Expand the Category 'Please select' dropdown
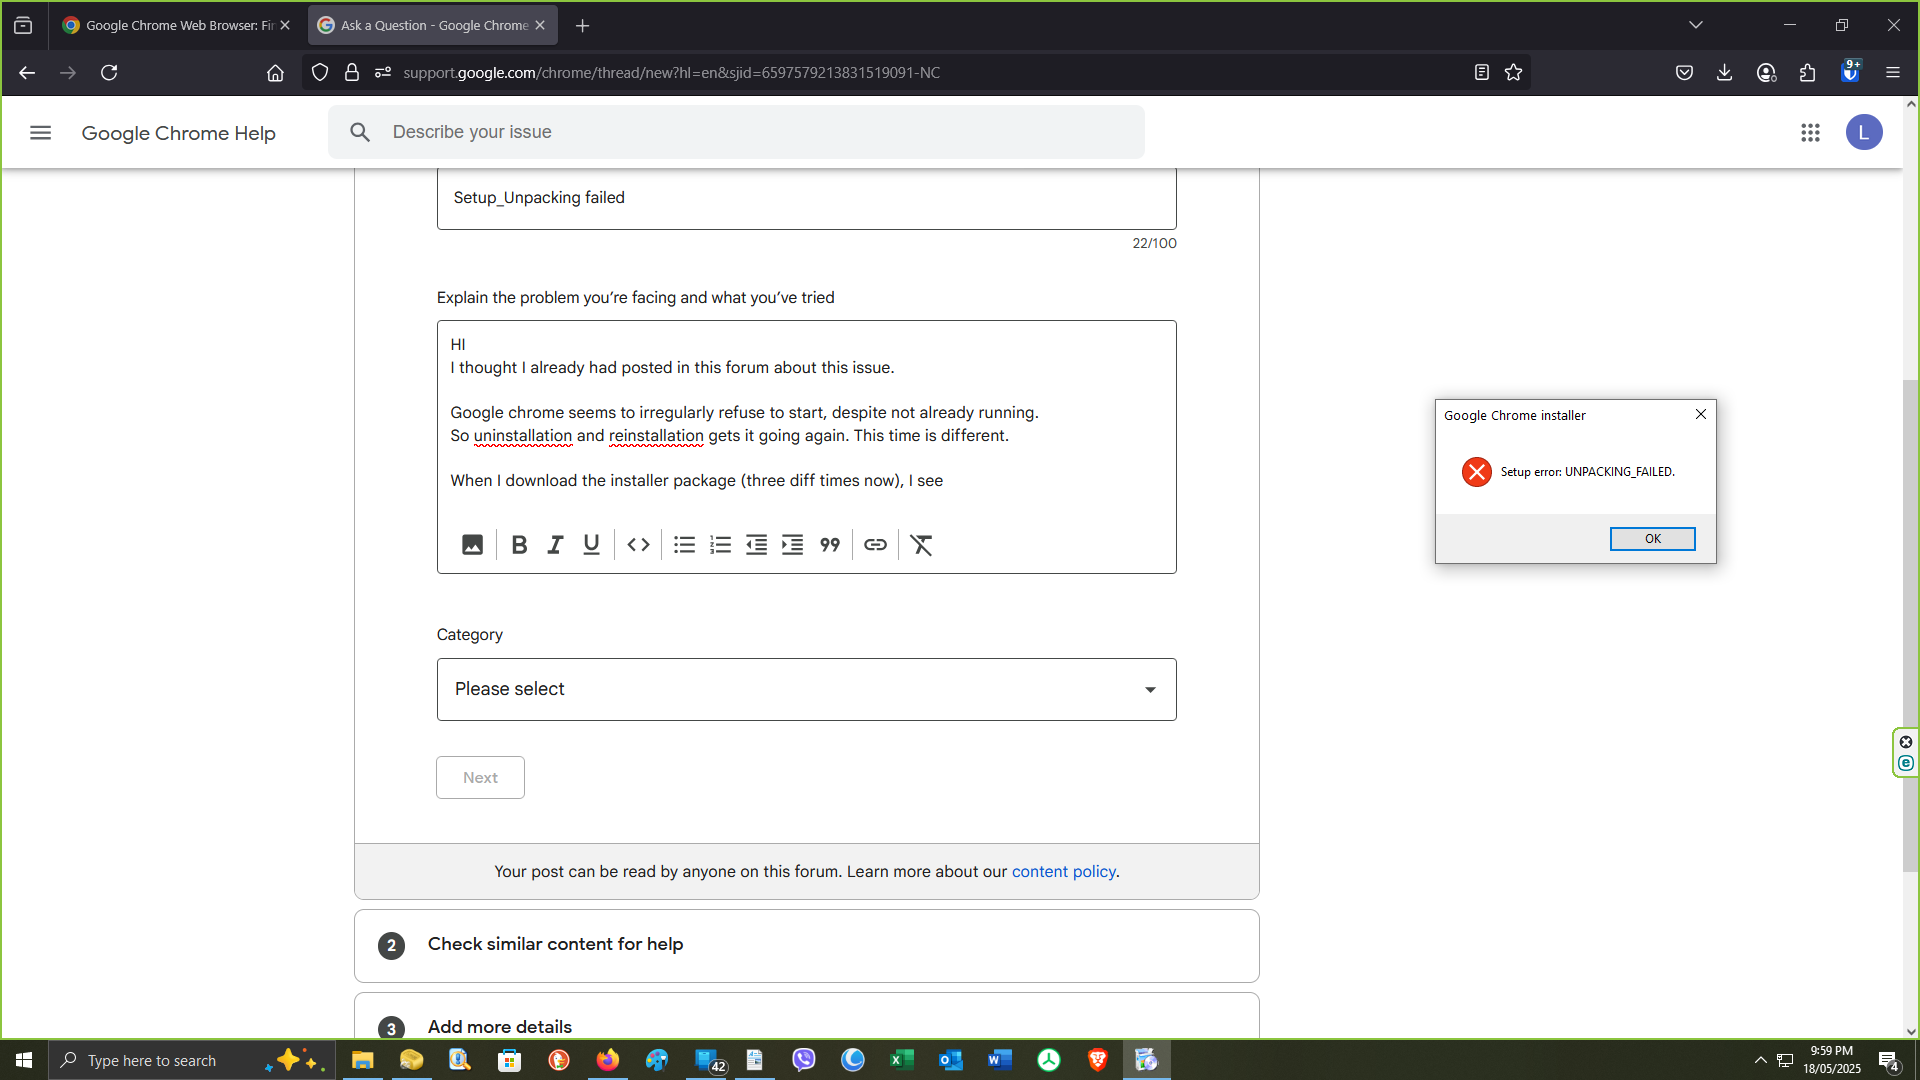 [x=806, y=689]
